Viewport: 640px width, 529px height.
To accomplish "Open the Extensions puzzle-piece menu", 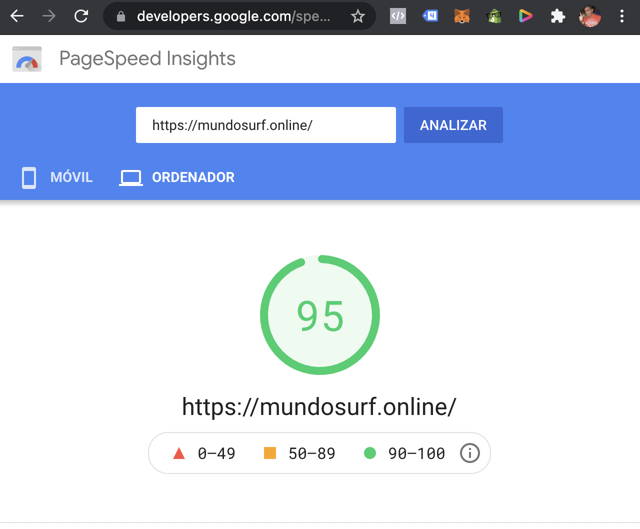I will click(558, 16).
